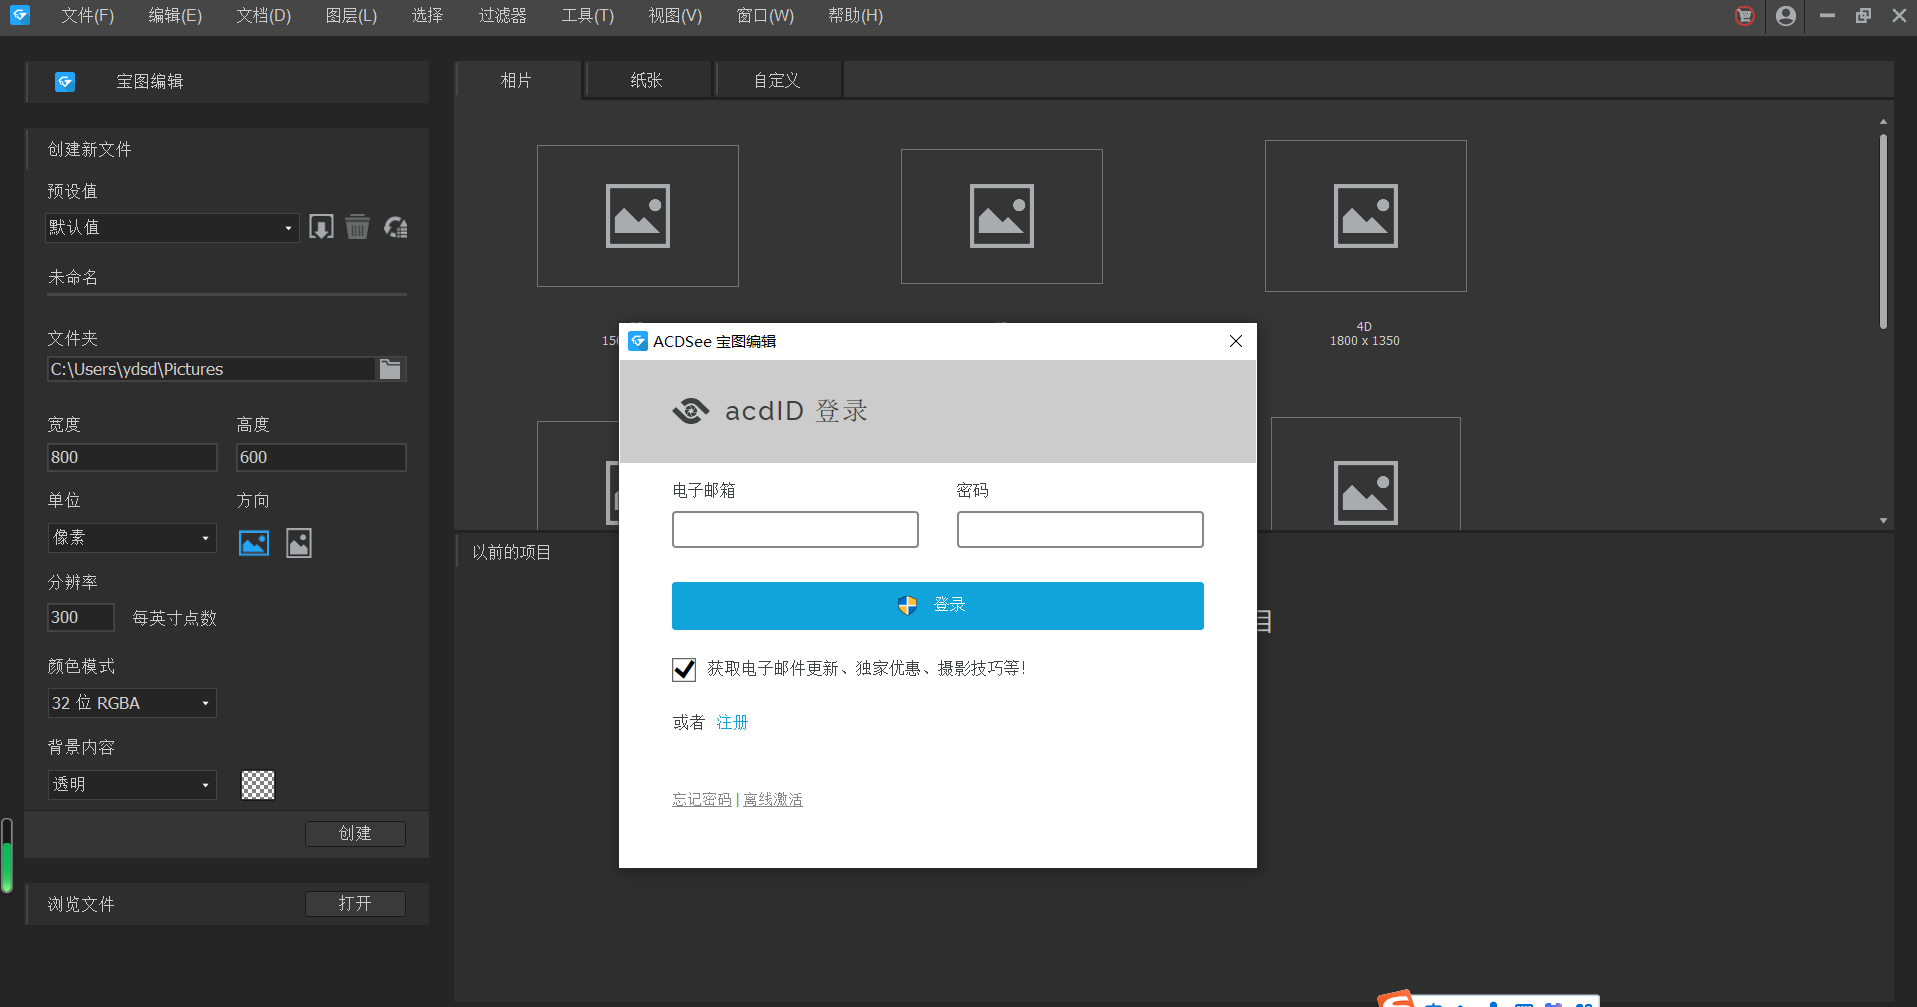Switch to the 纸张 tab
Viewport: 1917px width, 1007px height.
pos(647,80)
